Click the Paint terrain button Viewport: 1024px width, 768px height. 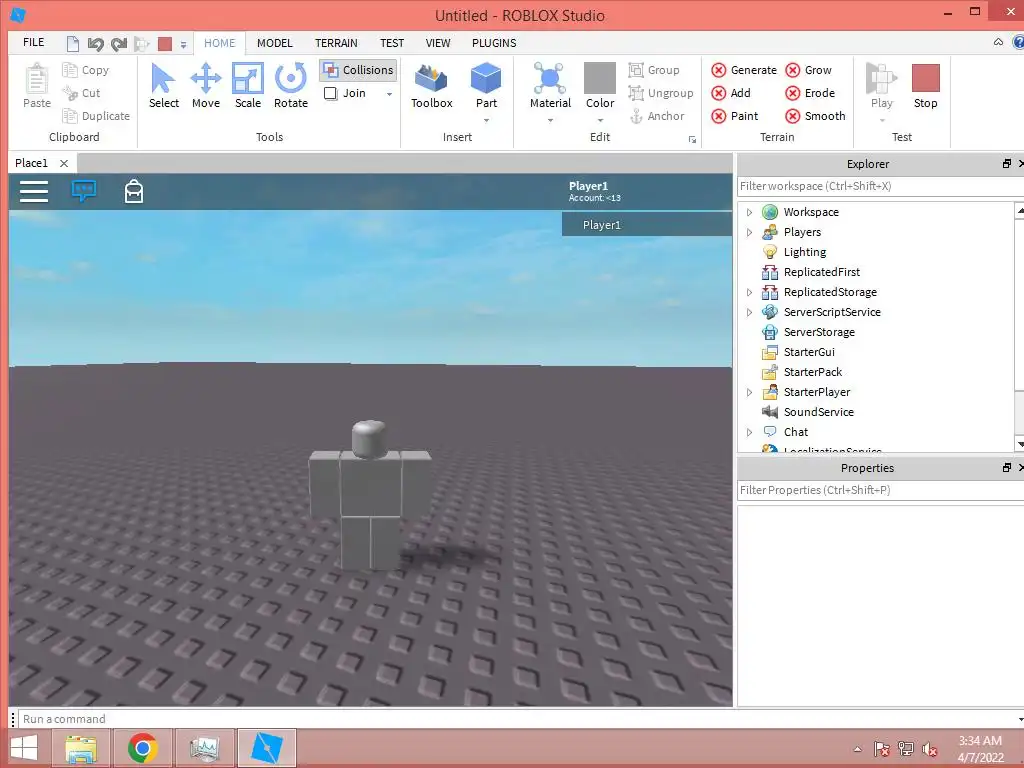(x=735, y=116)
